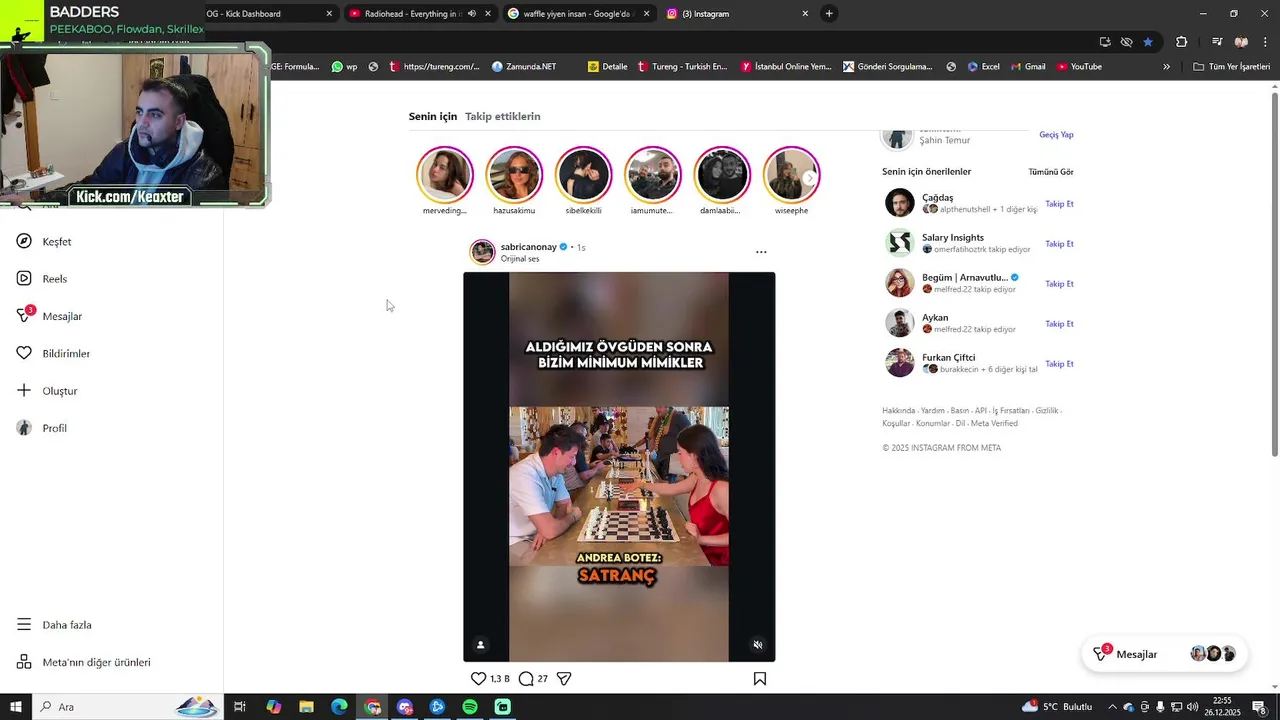Click Meta Verified footer link
The height and width of the screenshot is (720, 1280).
[994, 423]
